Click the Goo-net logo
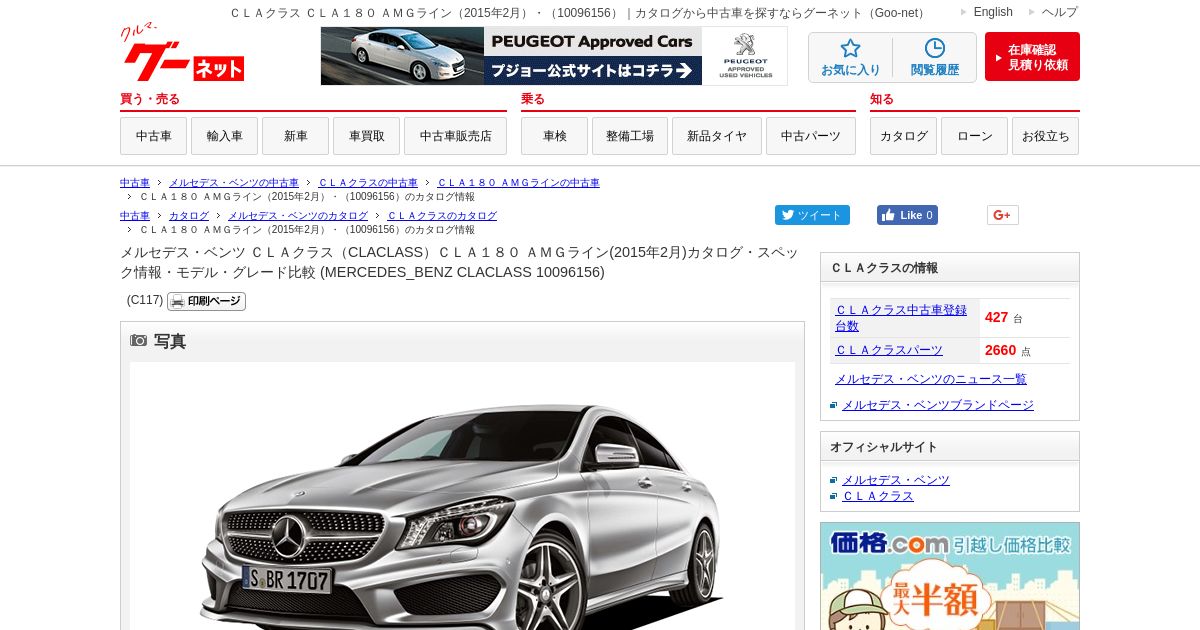 coord(182,54)
